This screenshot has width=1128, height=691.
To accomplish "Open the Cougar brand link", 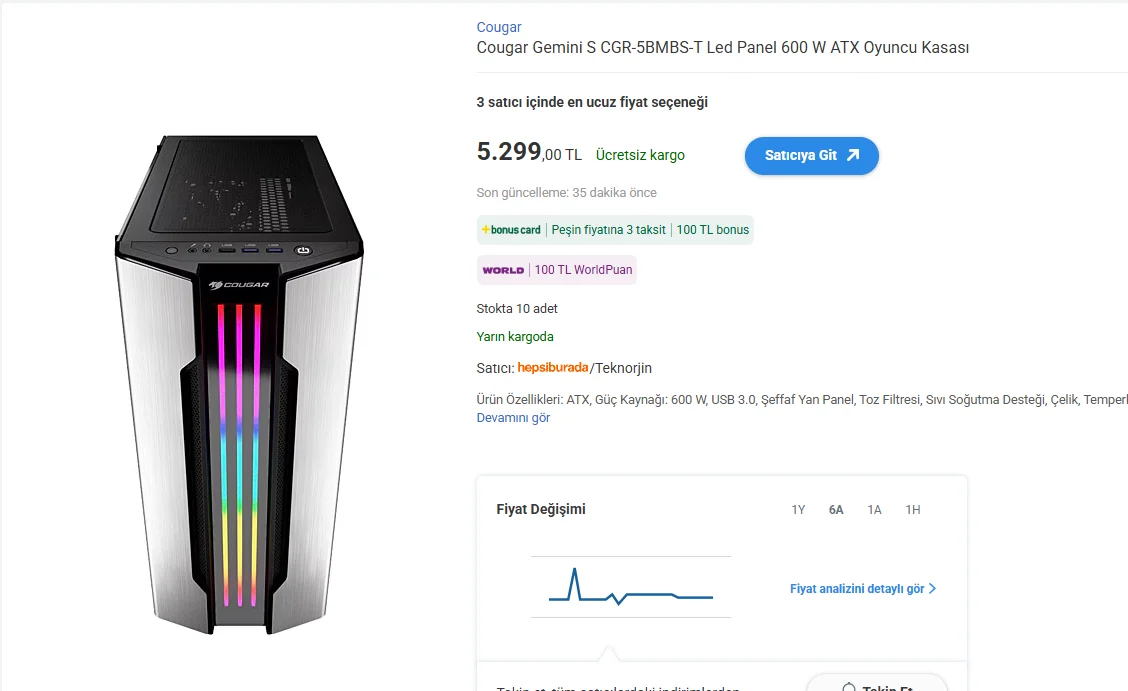I will click(x=498, y=27).
